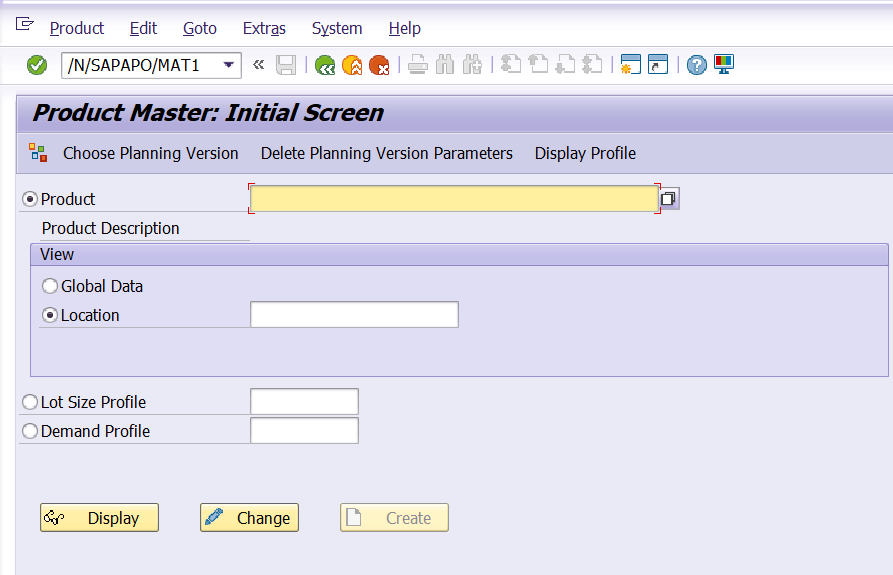Click the Choose Planning Version icon
Viewport: 893px width, 575px height.
click(x=38, y=153)
